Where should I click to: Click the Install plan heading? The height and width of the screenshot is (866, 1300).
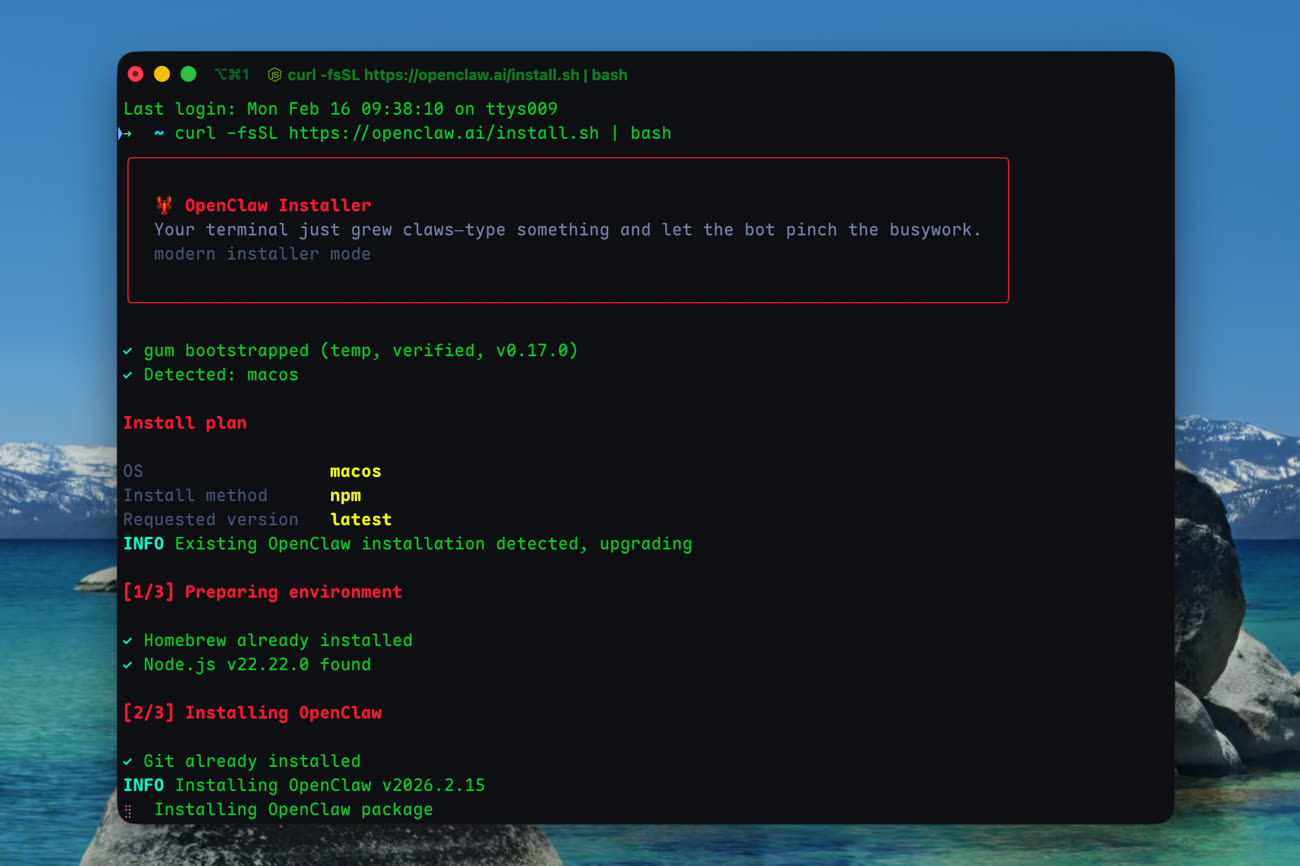click(184, 423)
